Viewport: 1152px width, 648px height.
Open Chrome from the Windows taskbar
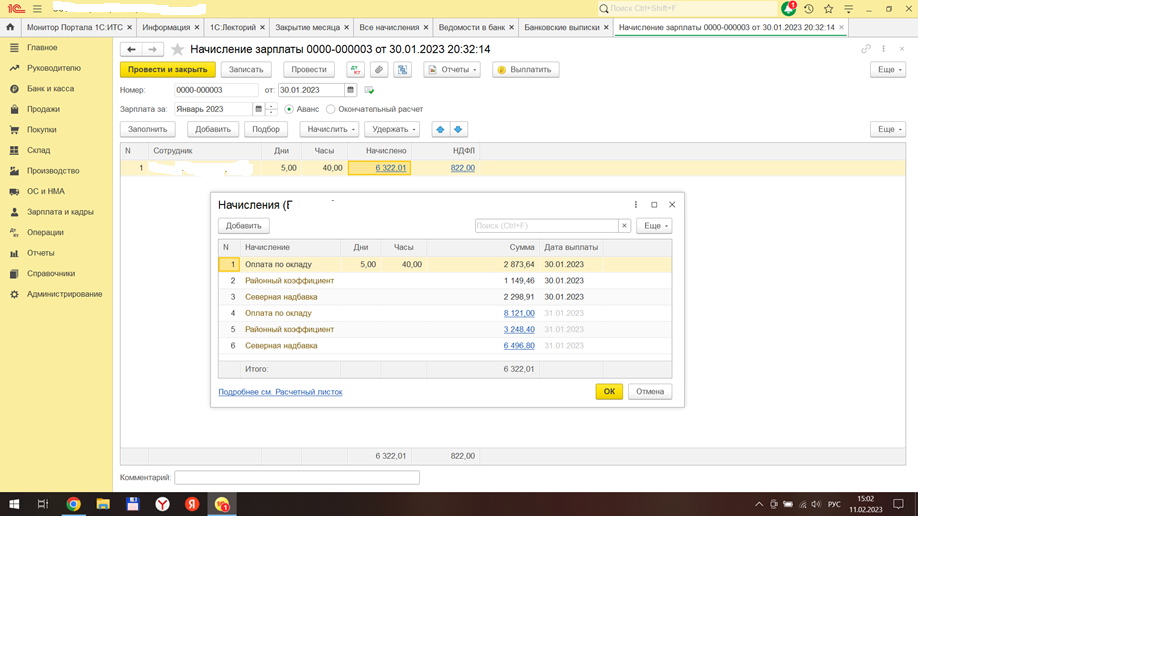tap(73, 504)
